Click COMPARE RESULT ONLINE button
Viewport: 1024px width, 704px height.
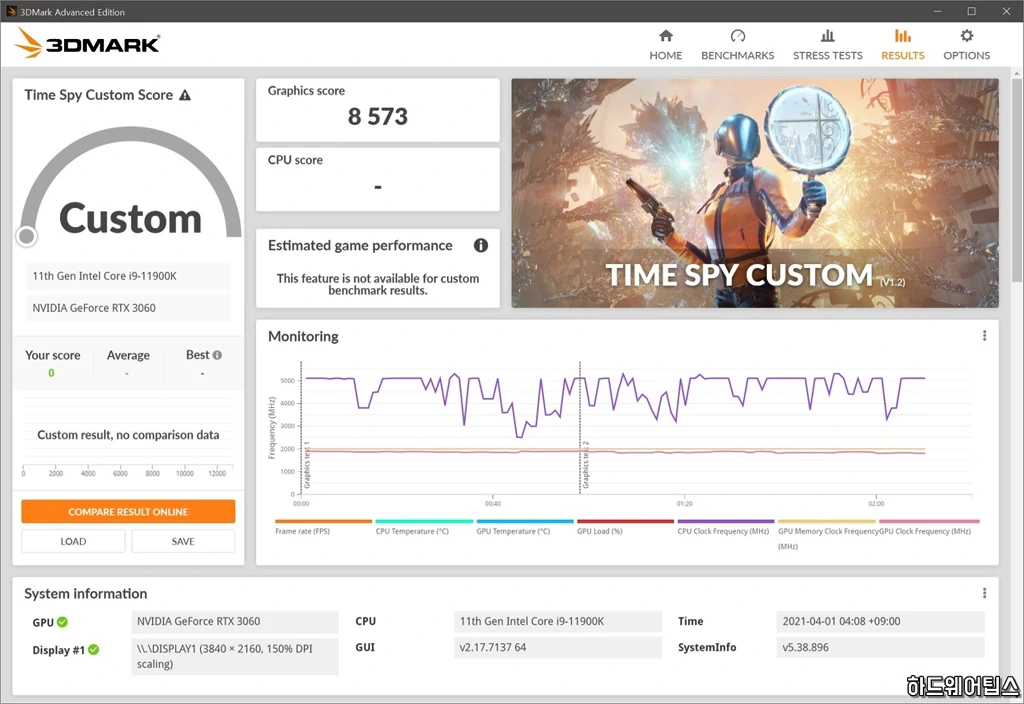click(x=128, y=511)
